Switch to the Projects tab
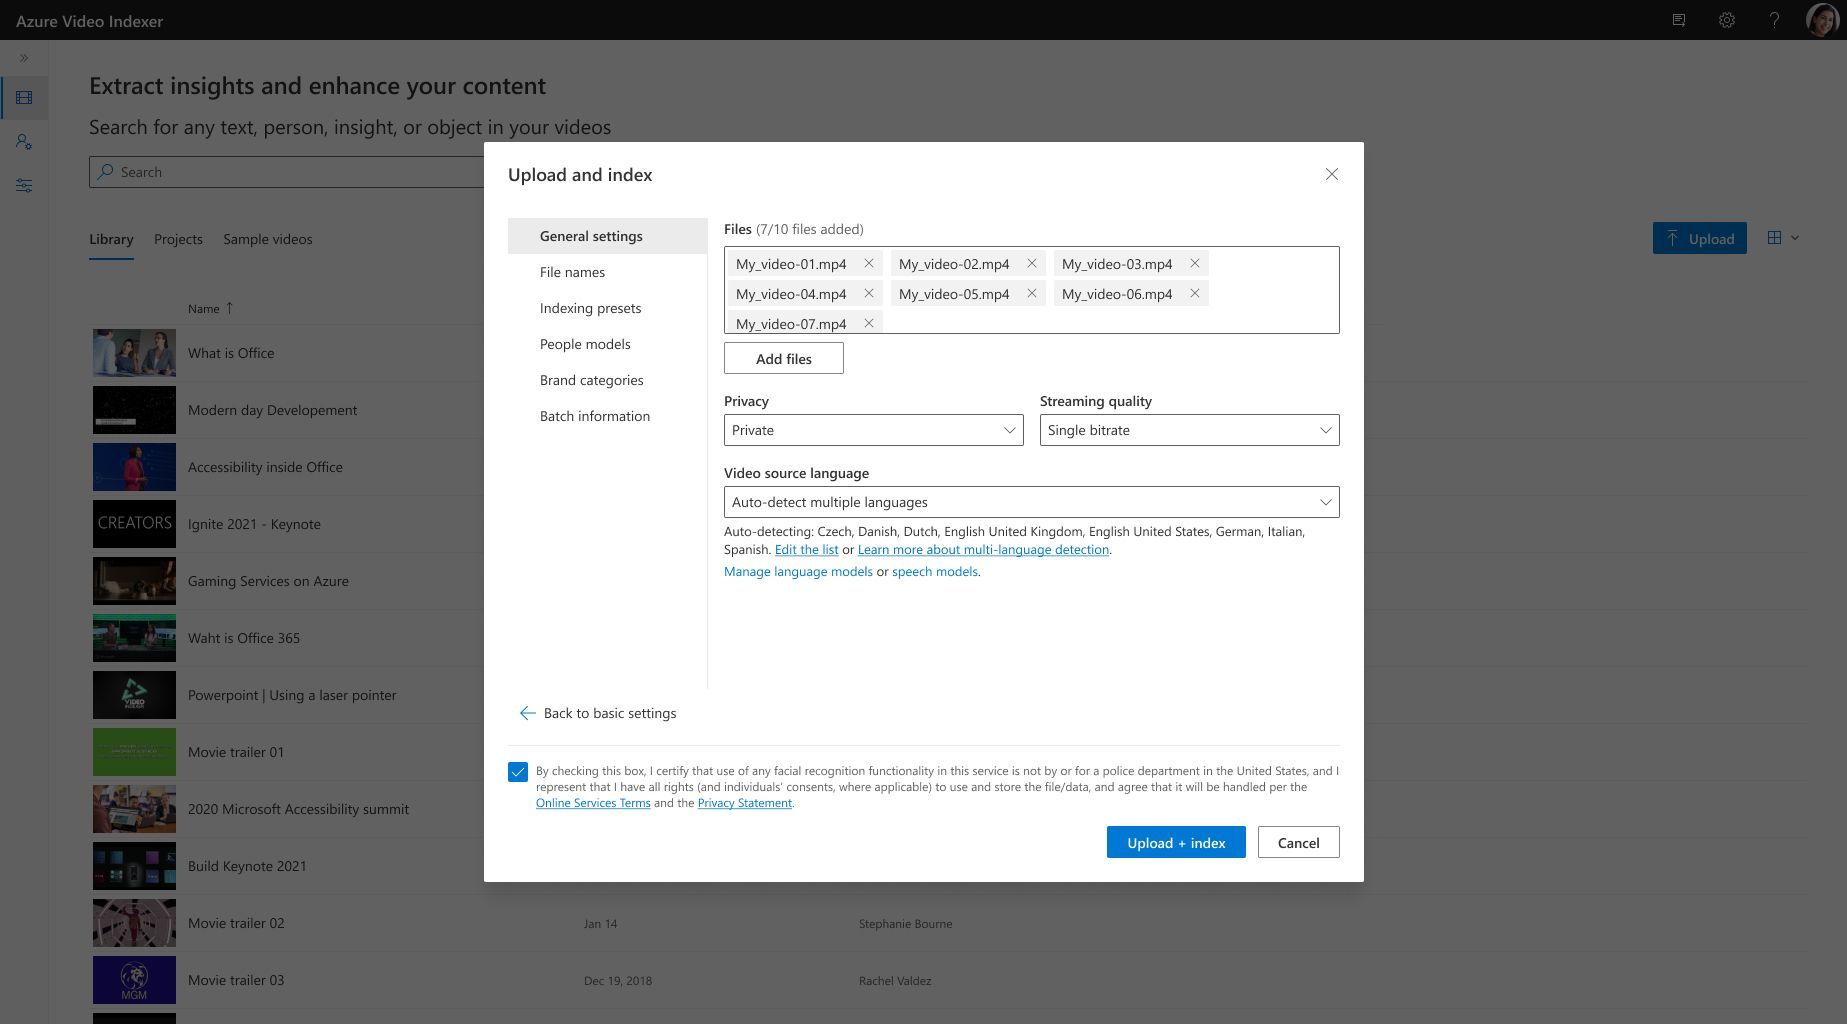 click(x=178, y=239)
